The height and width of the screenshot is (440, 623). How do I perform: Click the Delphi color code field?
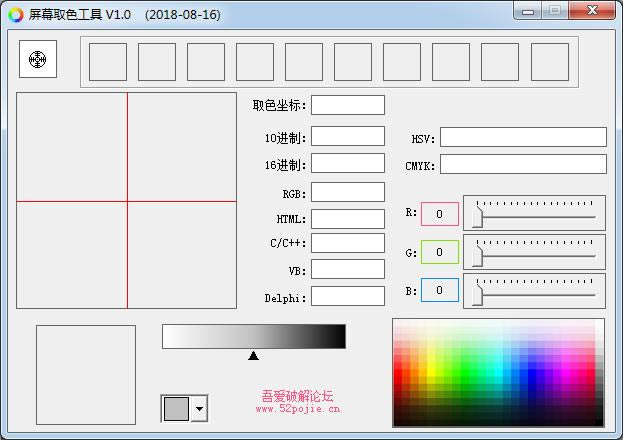(348, 297)
